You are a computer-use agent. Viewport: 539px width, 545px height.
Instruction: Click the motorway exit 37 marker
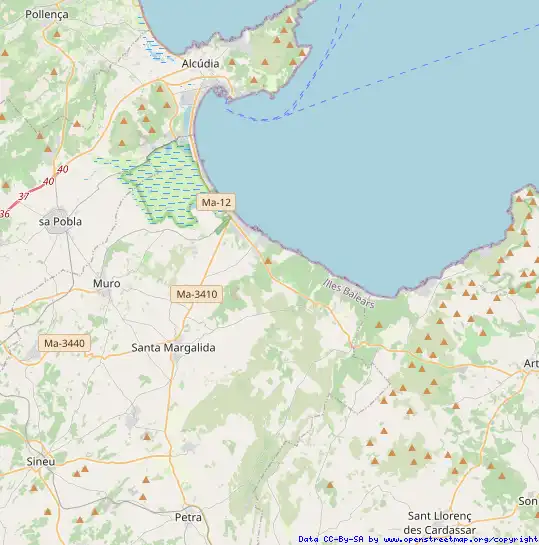[23, 196]
